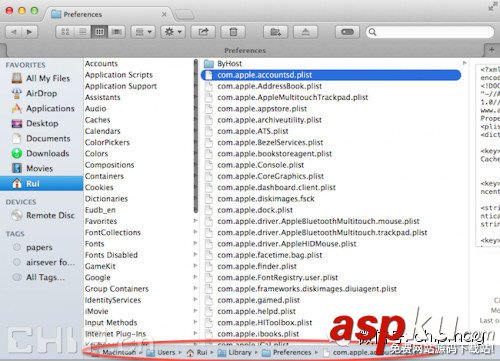Expand the Favorites folder arrow

tap(195, 221)
